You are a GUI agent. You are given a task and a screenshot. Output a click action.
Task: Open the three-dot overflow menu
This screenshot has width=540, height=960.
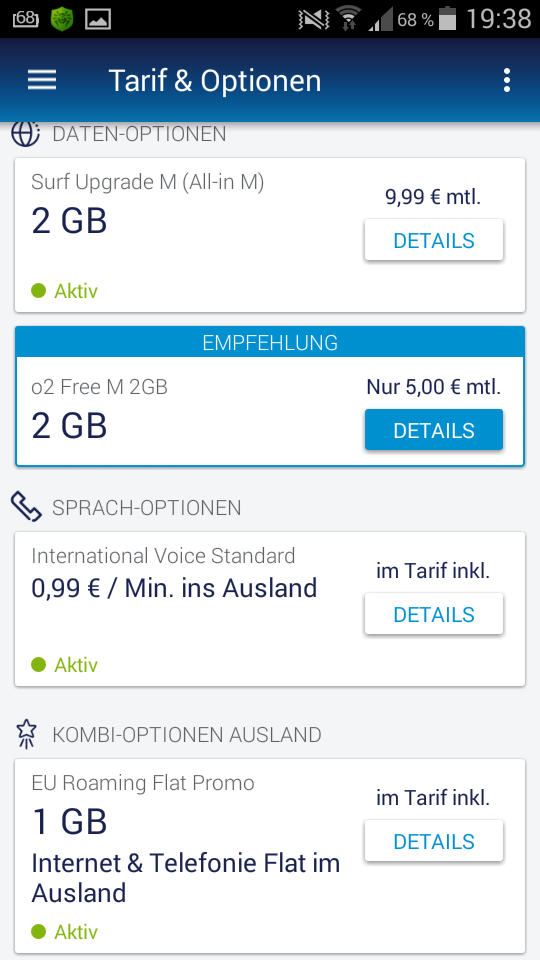click(x=506, y=80)
